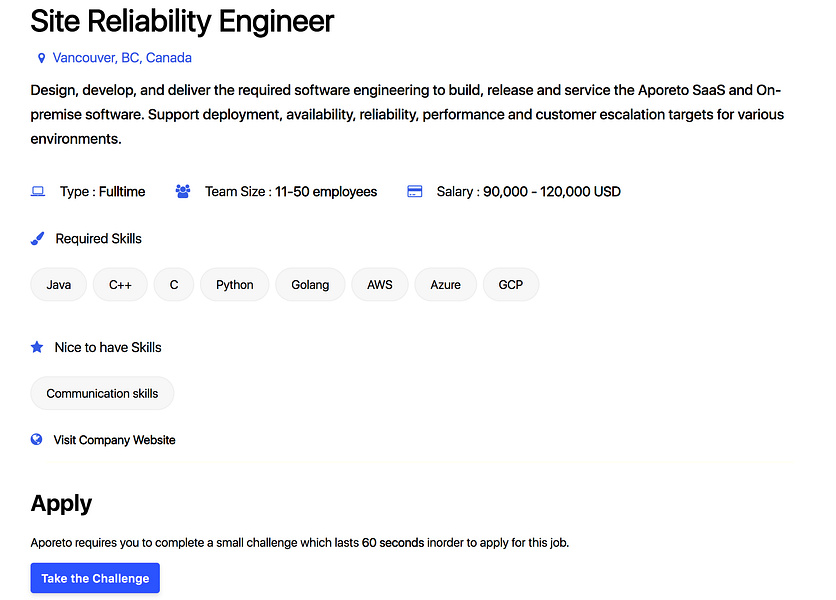Image resolution: width=836 pixels, height=600 pixels.
Task: Click the team members icon
Action: [183, 191]
